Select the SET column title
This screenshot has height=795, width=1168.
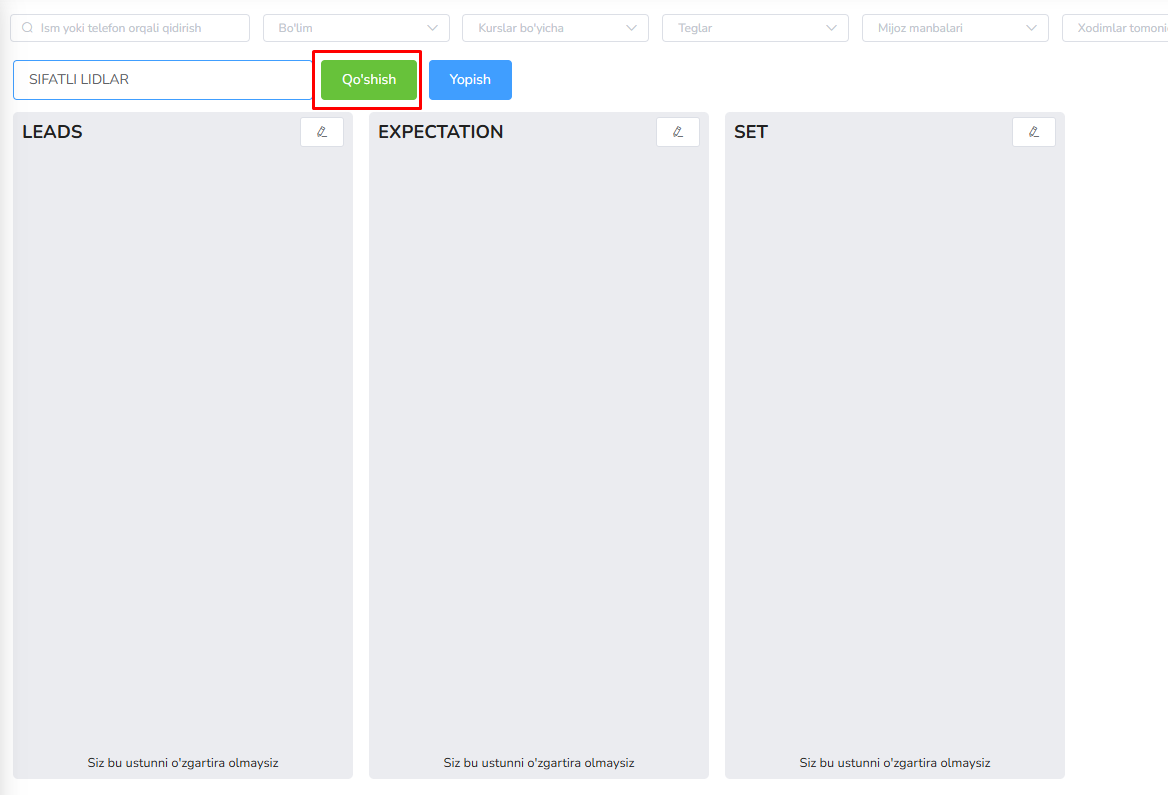tap(750, 132)
